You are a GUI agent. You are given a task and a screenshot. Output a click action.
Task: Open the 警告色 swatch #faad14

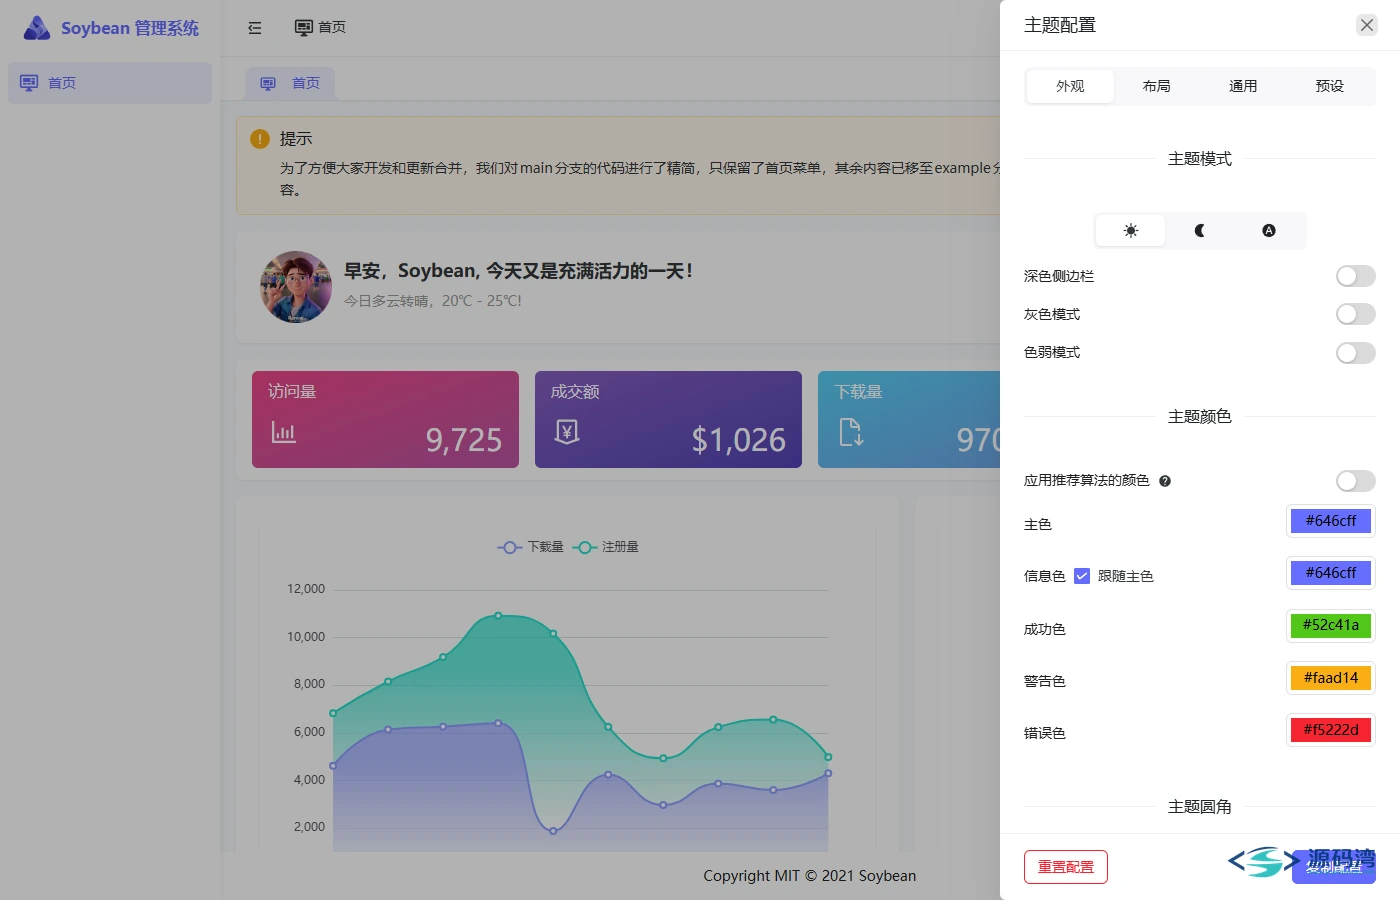tap(1331, 678)
